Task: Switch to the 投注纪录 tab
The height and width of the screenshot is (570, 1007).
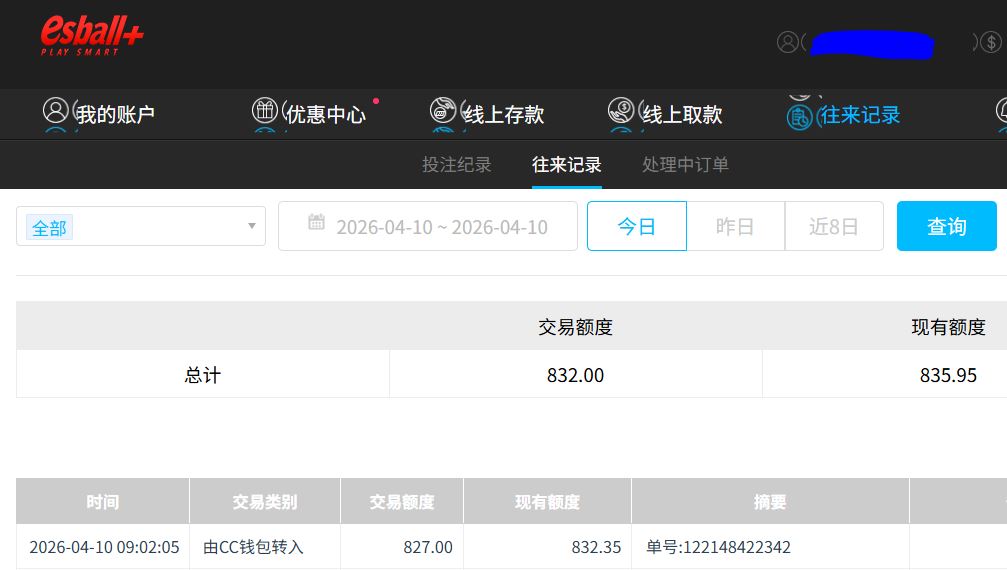Action: [457, 165]
